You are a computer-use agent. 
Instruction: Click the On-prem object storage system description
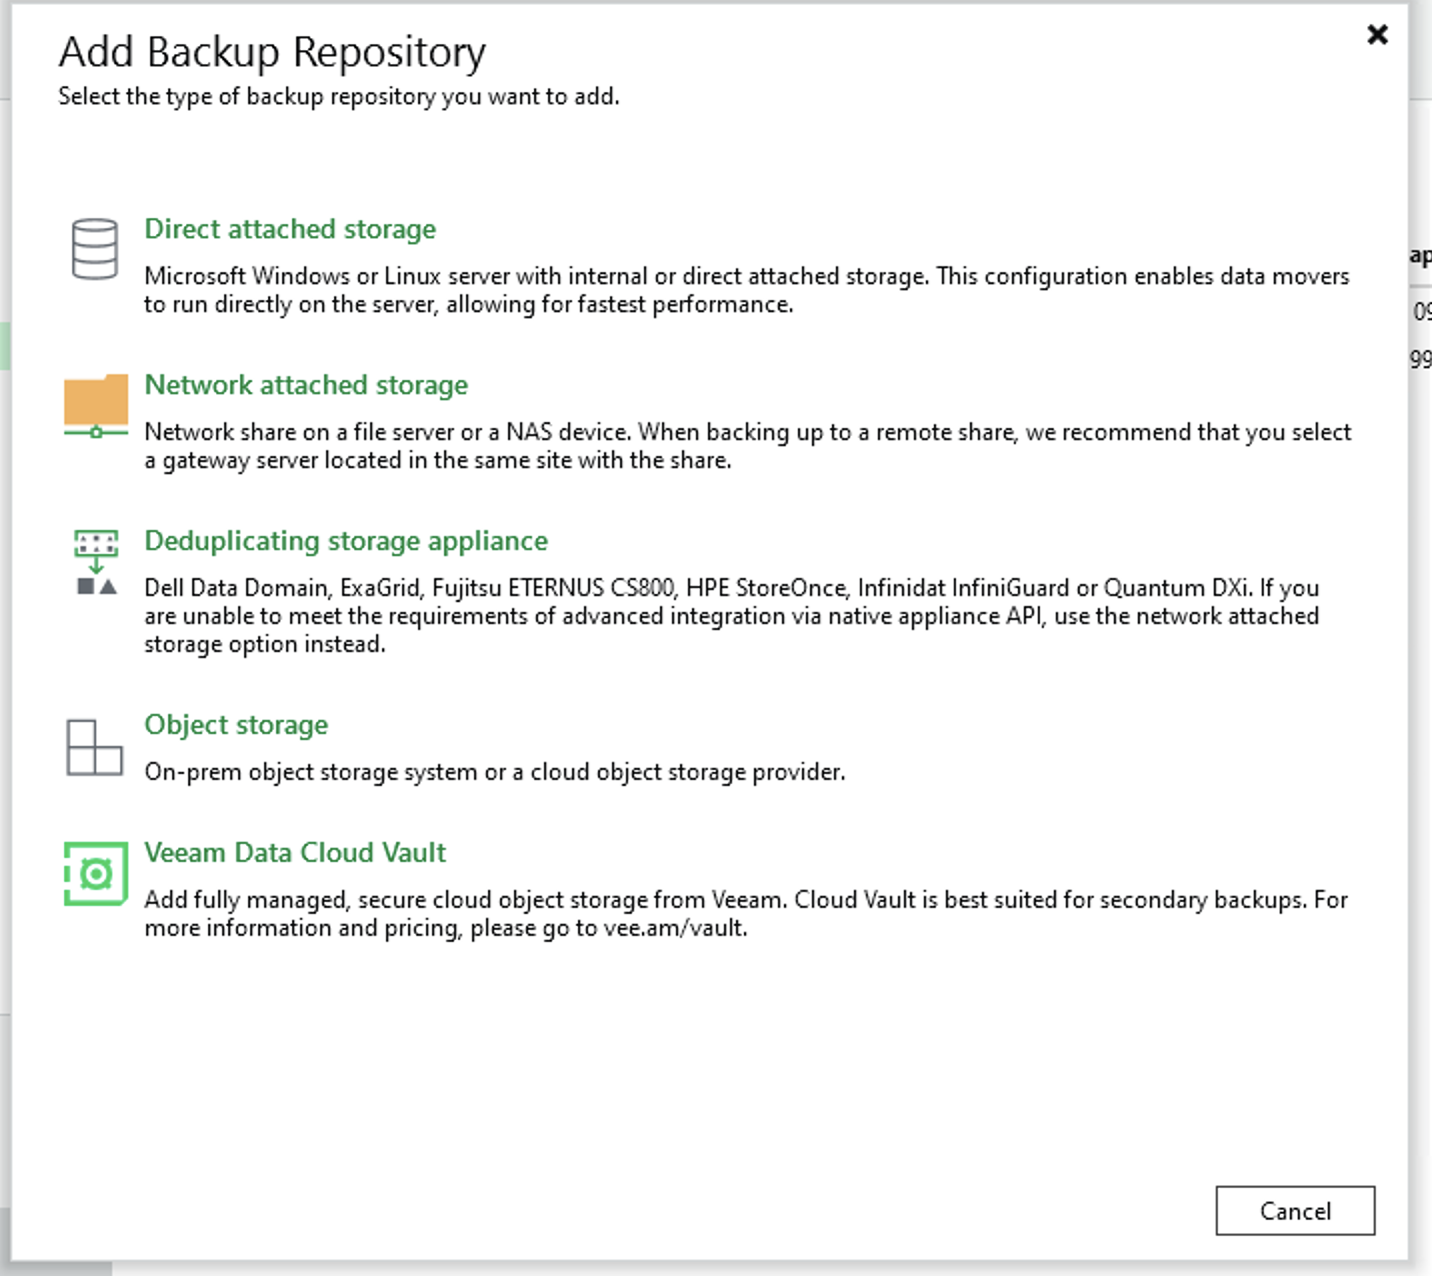pos(495,772)
